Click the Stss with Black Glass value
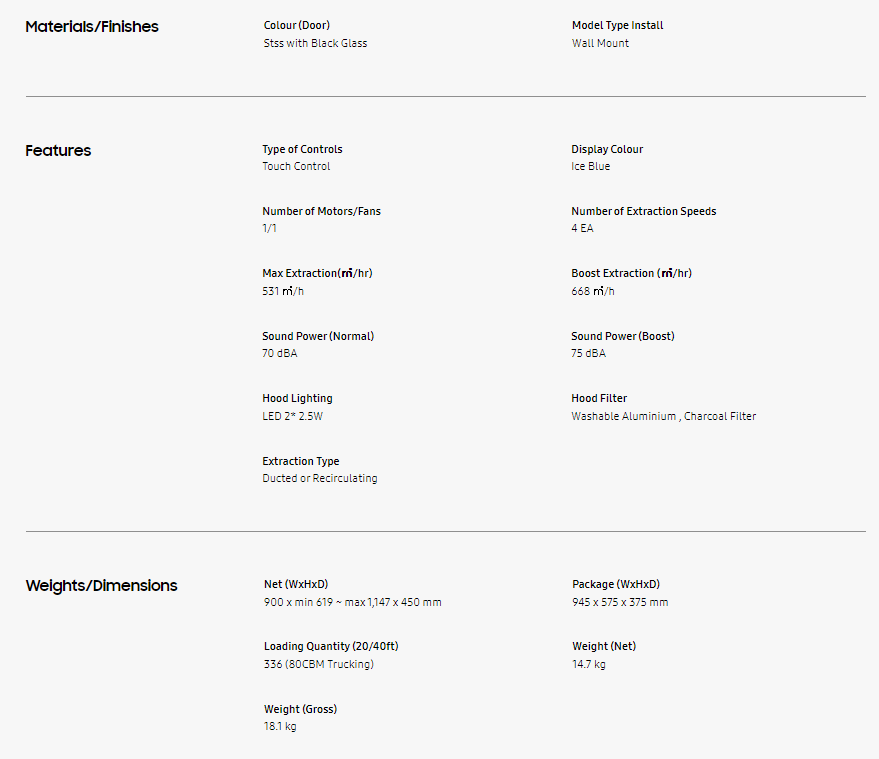The width and height of the screenshot is (879, 759). pyautogui.click(x=315, y=43)
